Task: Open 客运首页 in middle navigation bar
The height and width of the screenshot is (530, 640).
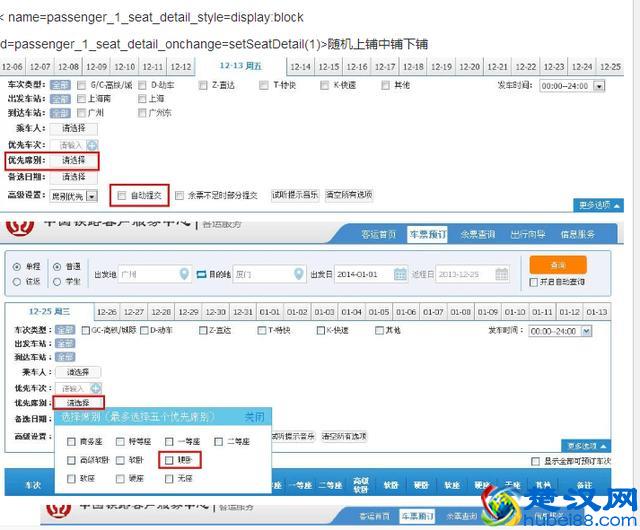Action: [x=378, y=234]
